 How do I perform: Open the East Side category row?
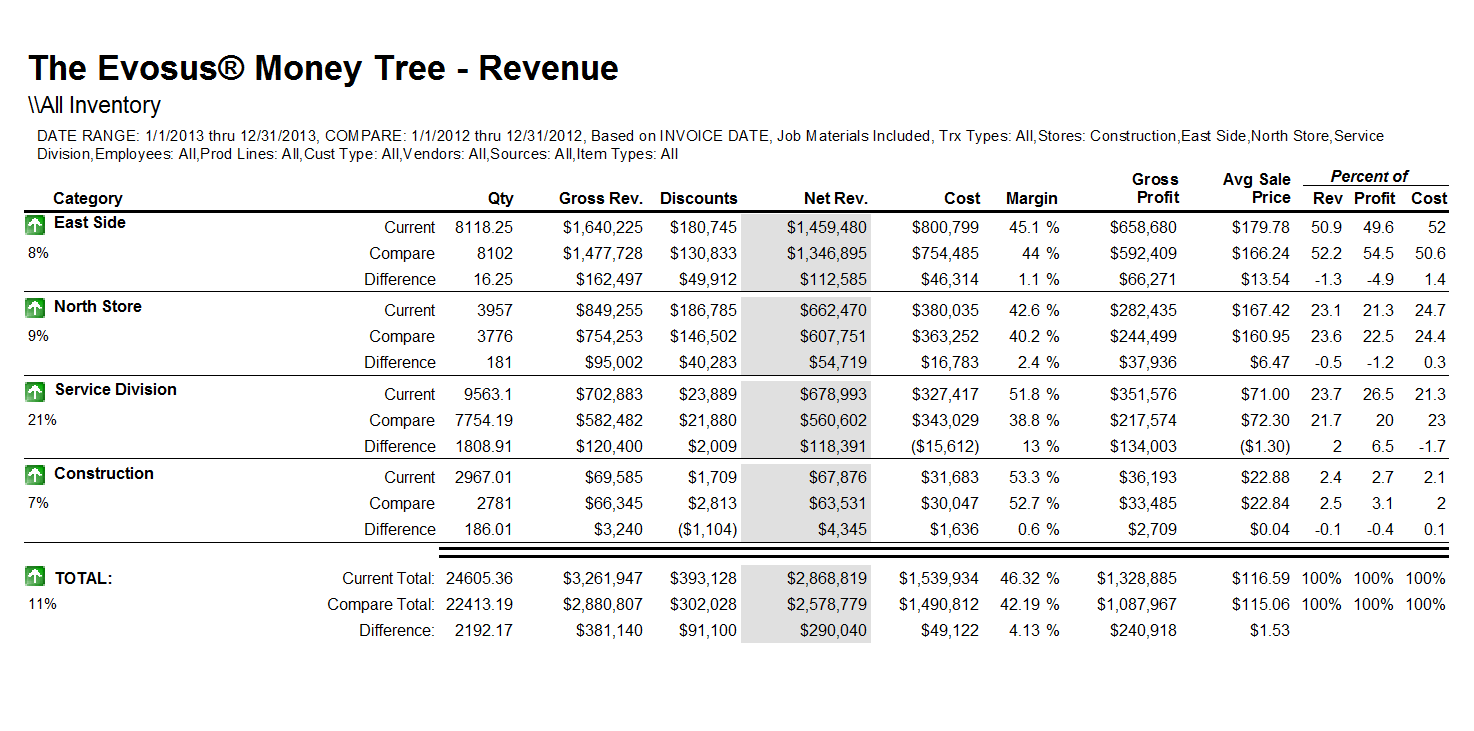(x=89, y=223)
